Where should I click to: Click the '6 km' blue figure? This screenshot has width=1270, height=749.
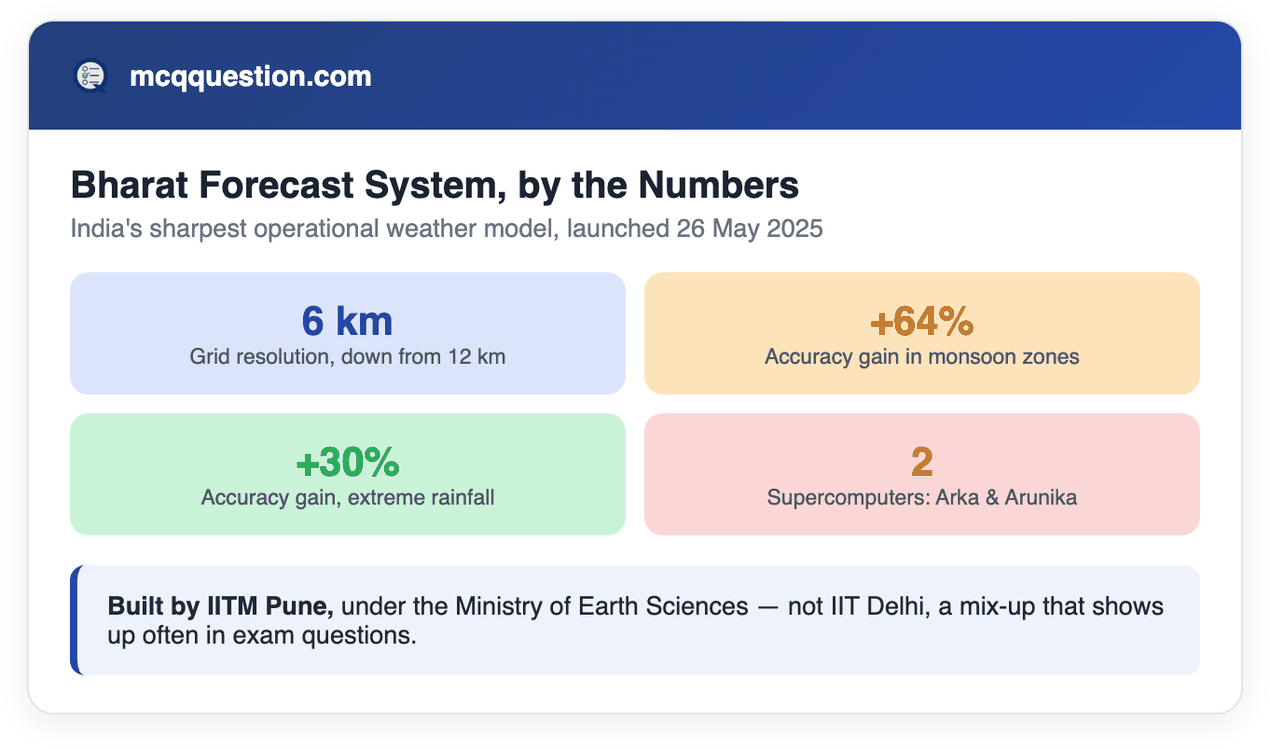point(347,321)
